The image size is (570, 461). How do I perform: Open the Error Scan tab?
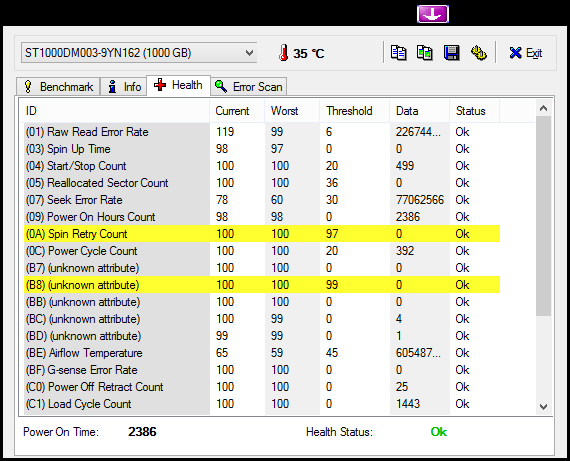(249, 87)
